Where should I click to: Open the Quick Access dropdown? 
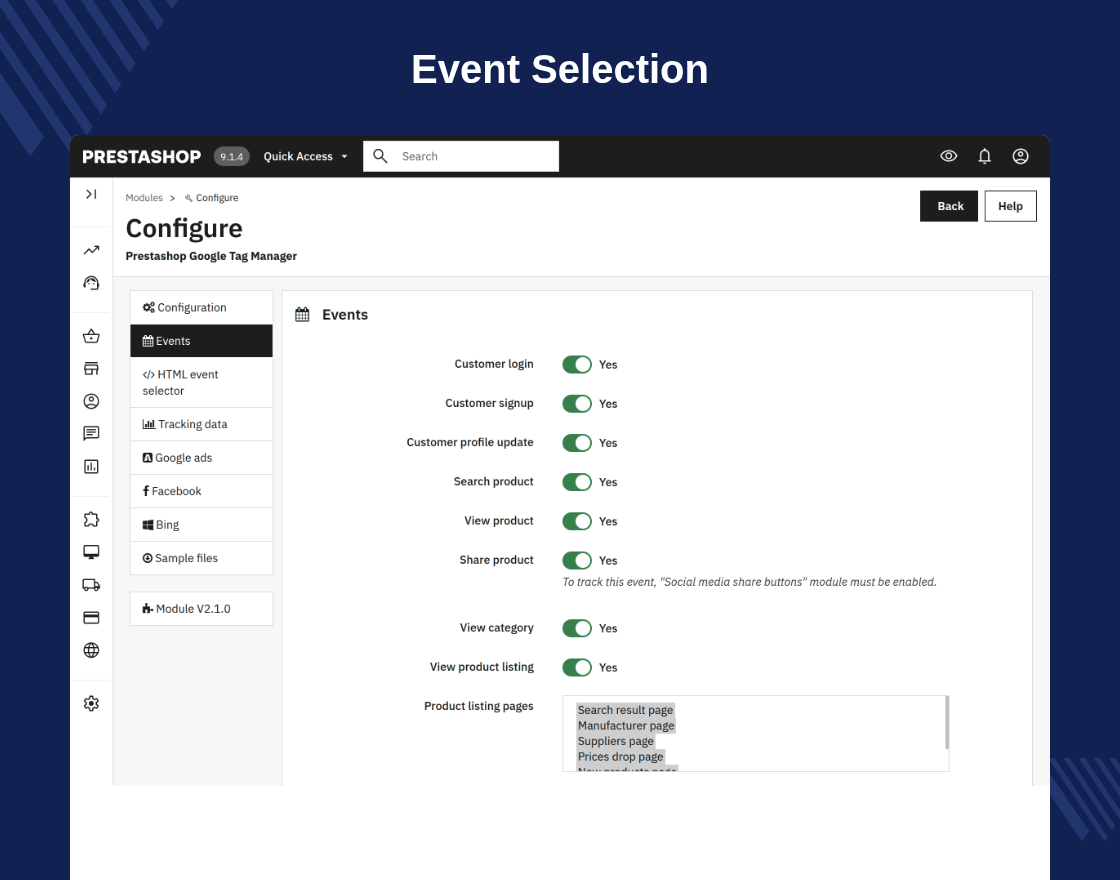305,156
